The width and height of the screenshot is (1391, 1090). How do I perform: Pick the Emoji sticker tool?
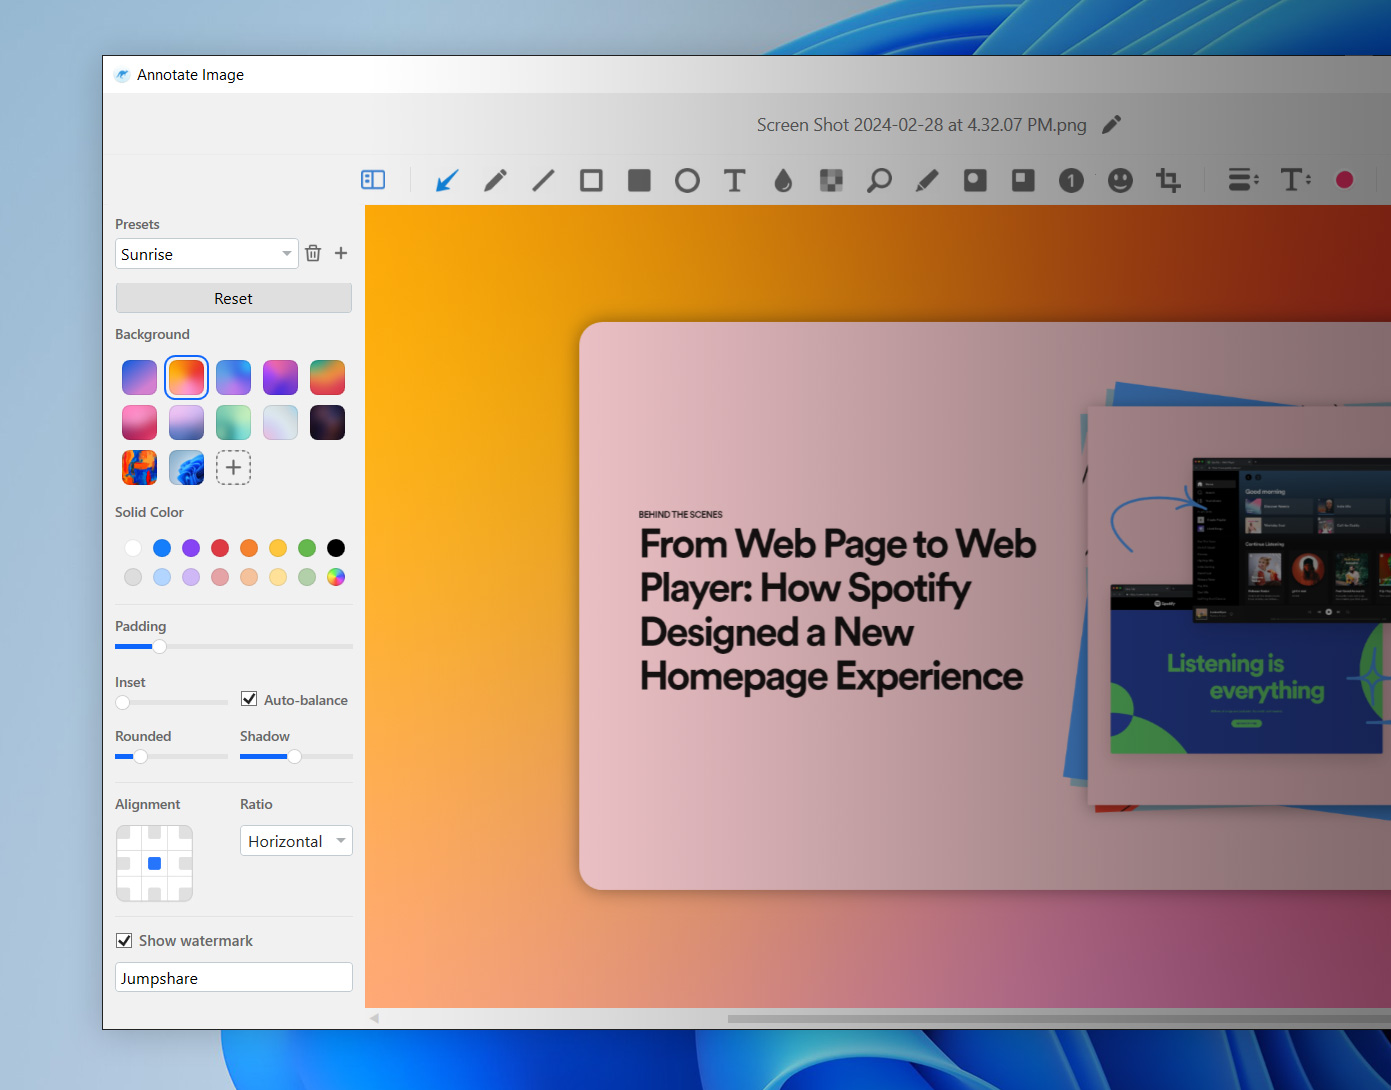[x=1120, y=181]
